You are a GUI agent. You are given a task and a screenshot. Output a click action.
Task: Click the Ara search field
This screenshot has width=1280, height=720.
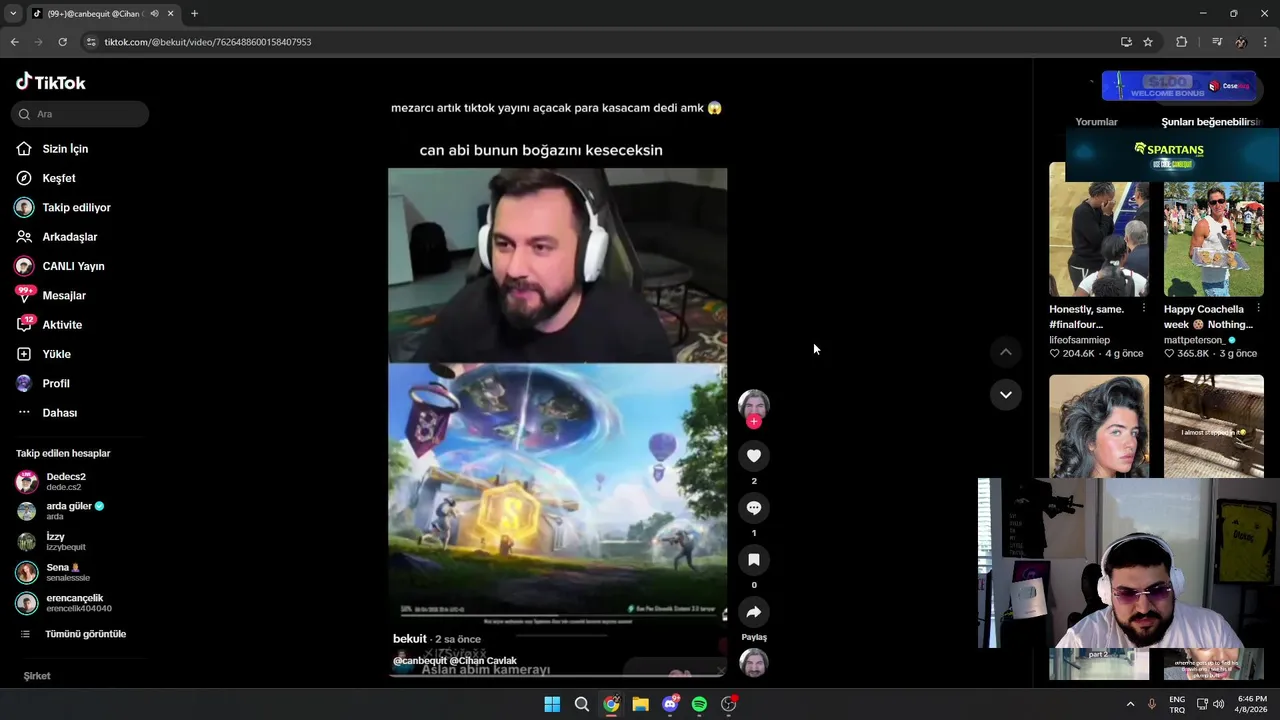(x=80, y=114)
